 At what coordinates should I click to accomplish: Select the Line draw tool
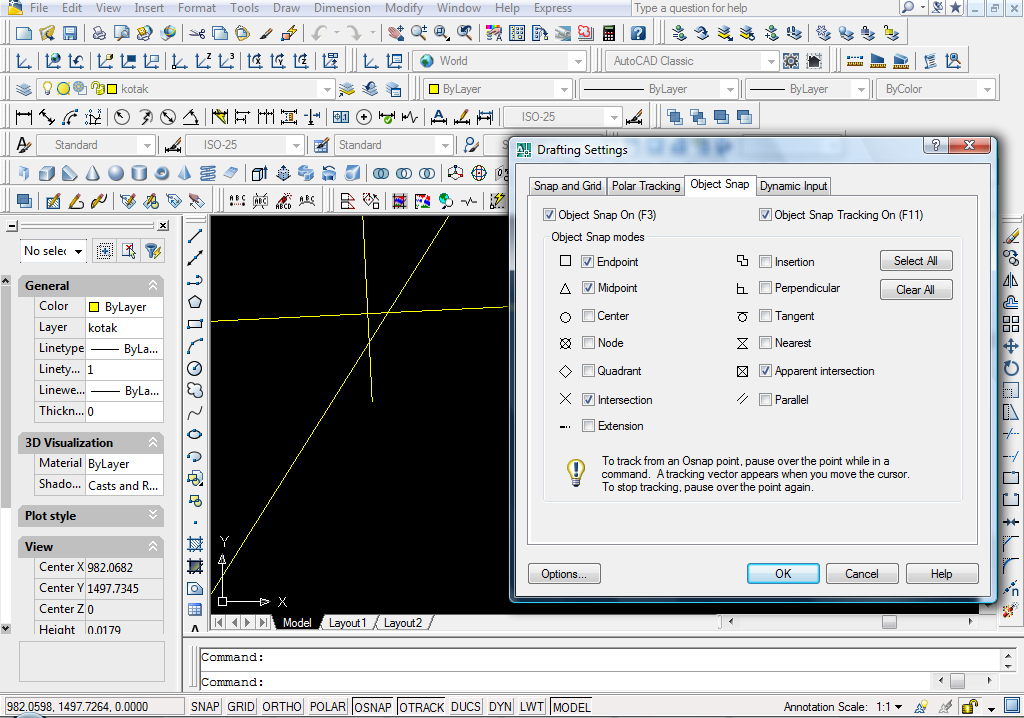tap(195, 236)
